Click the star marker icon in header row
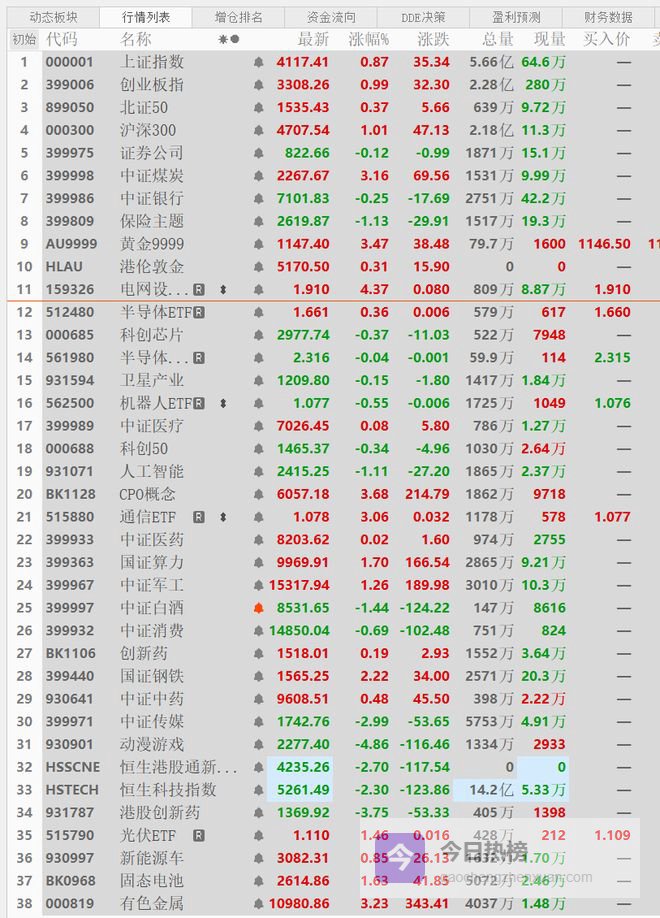 223,39
